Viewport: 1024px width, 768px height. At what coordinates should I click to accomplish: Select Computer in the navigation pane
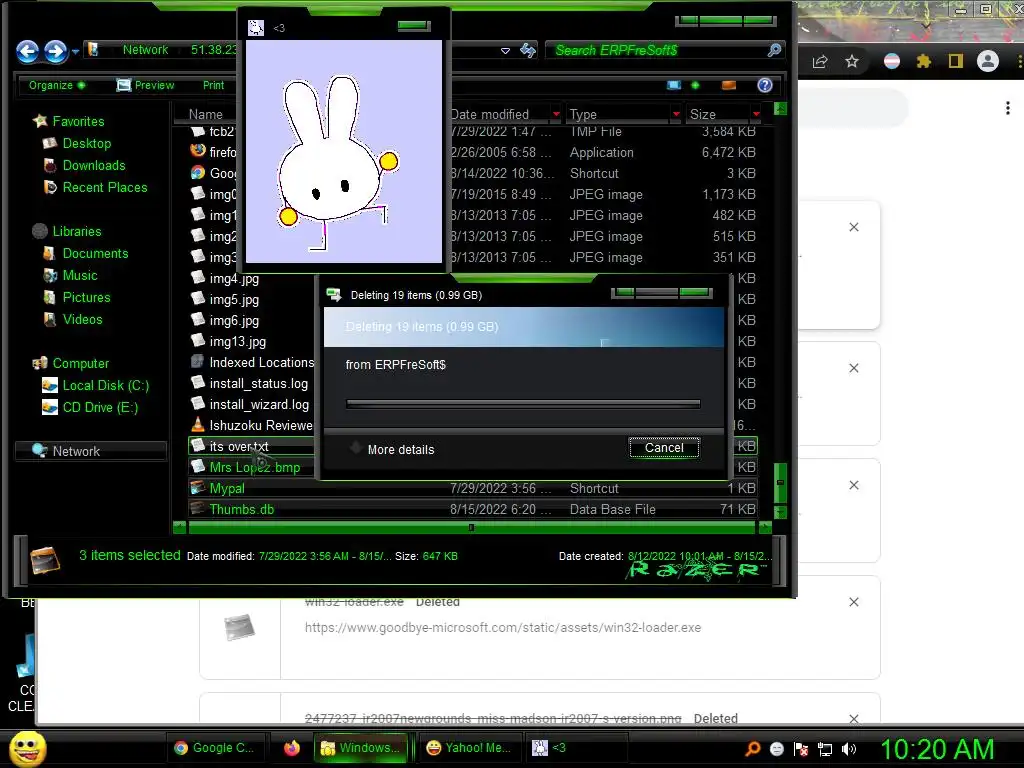[x=80, y=363]
